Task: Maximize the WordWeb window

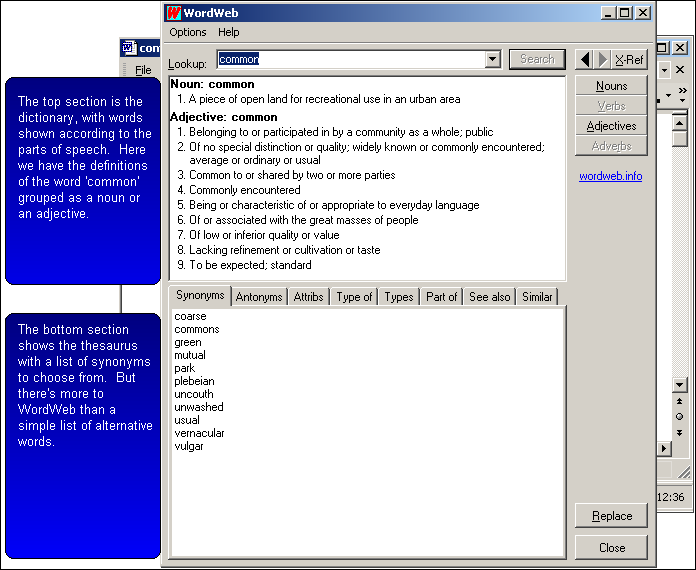Action: [x=625, y=13]
